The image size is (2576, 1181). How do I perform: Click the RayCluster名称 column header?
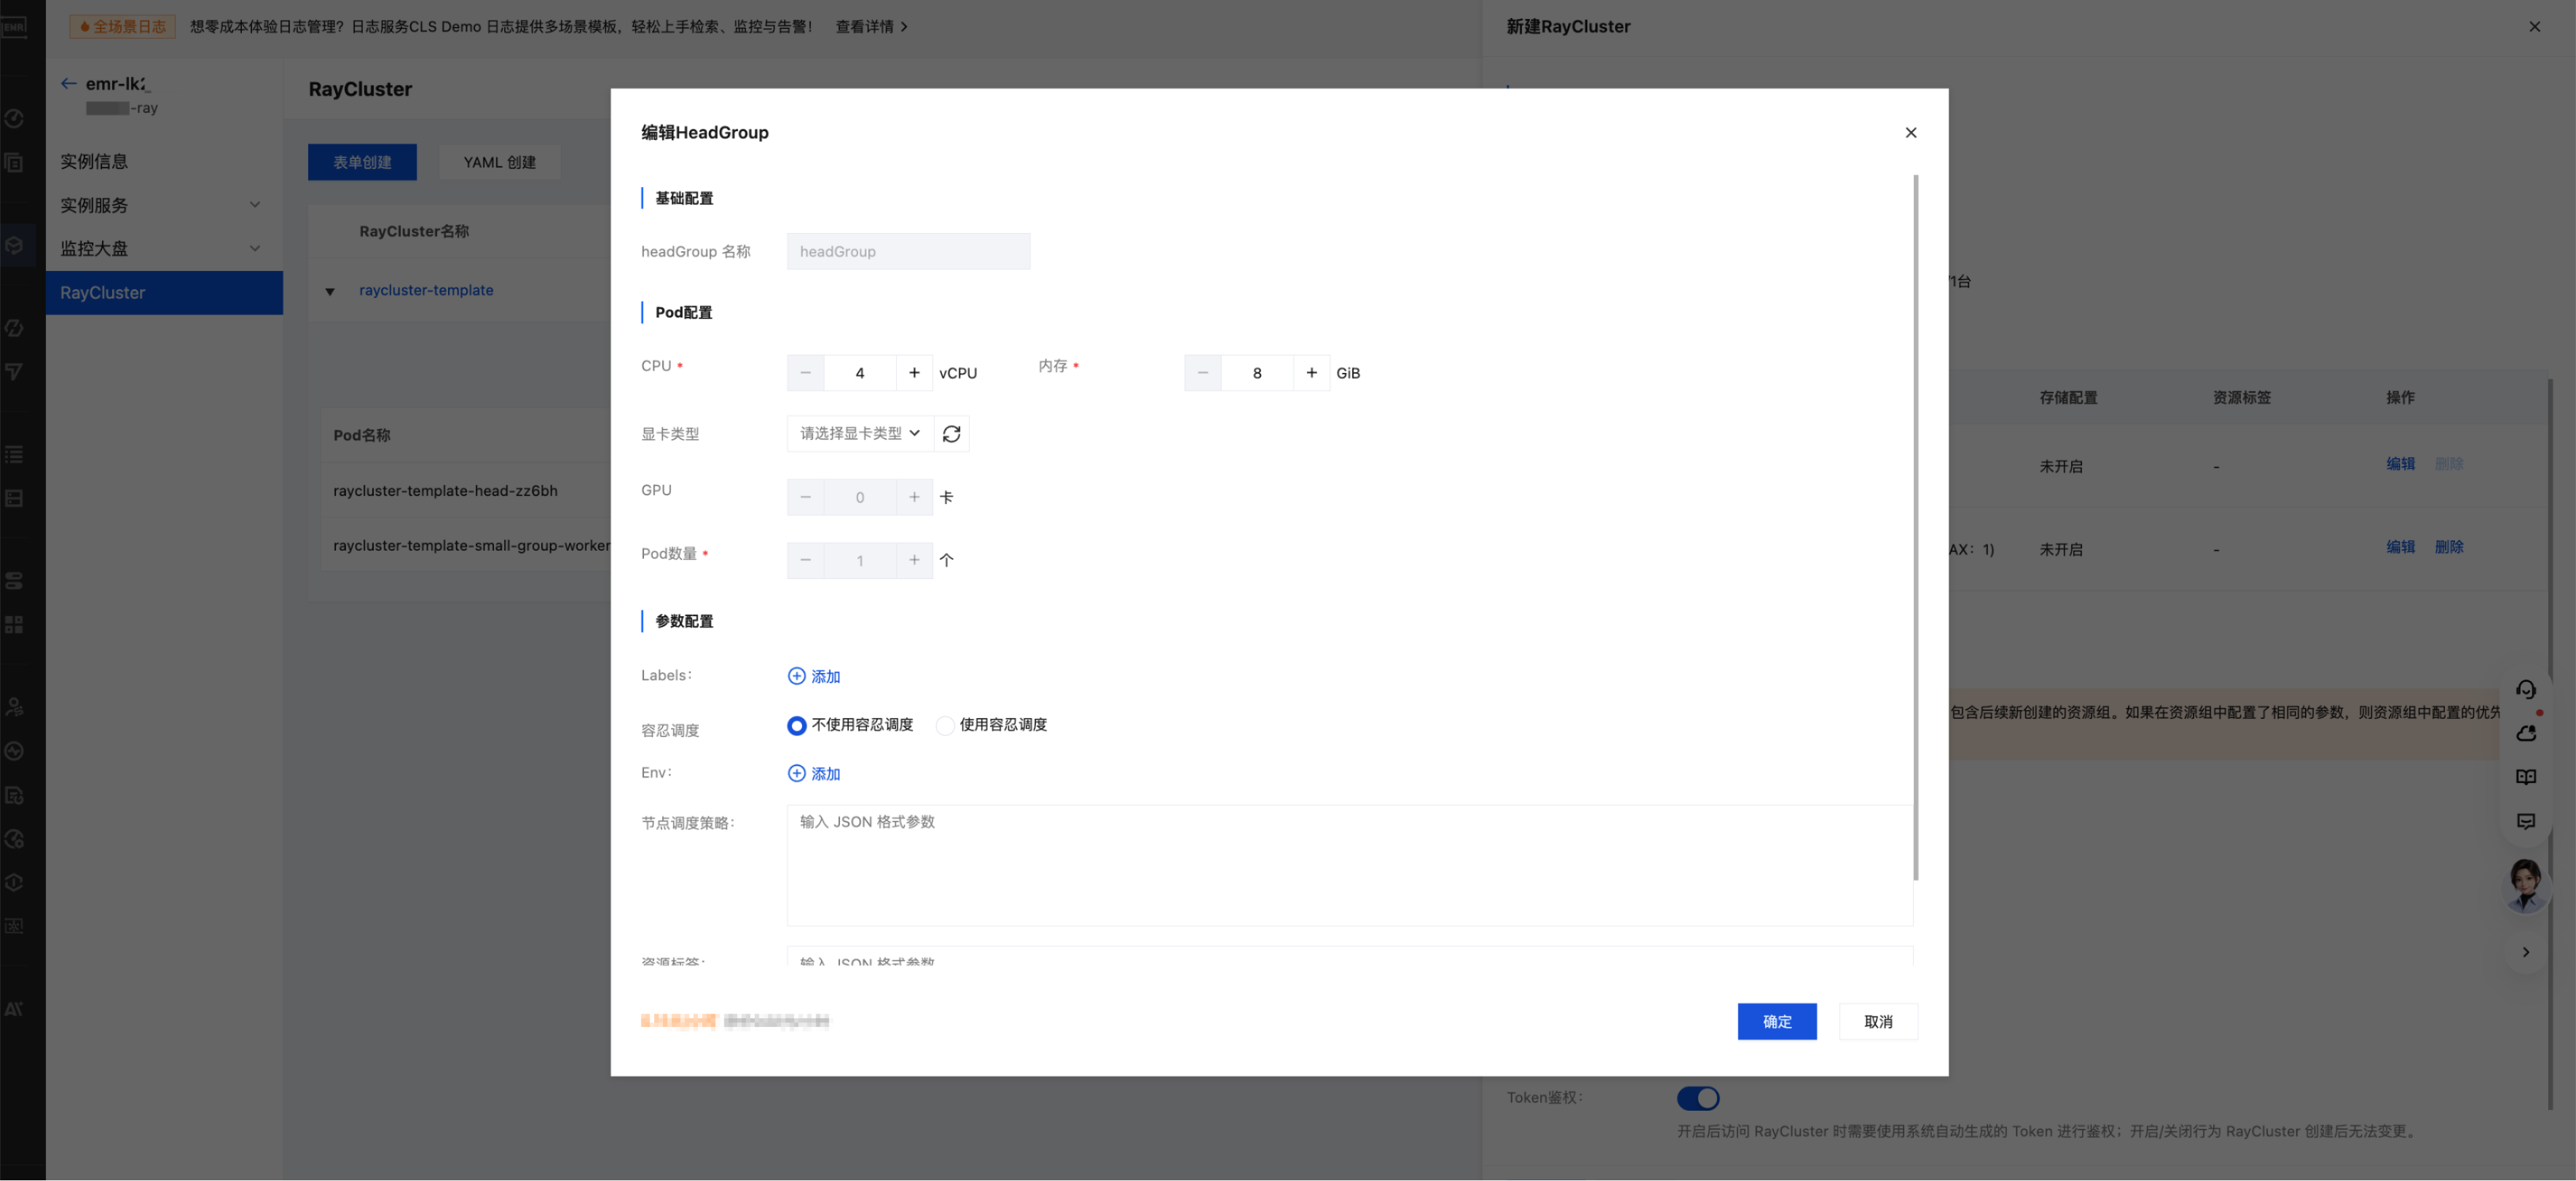pyautogui.click(x=414, y=231)
